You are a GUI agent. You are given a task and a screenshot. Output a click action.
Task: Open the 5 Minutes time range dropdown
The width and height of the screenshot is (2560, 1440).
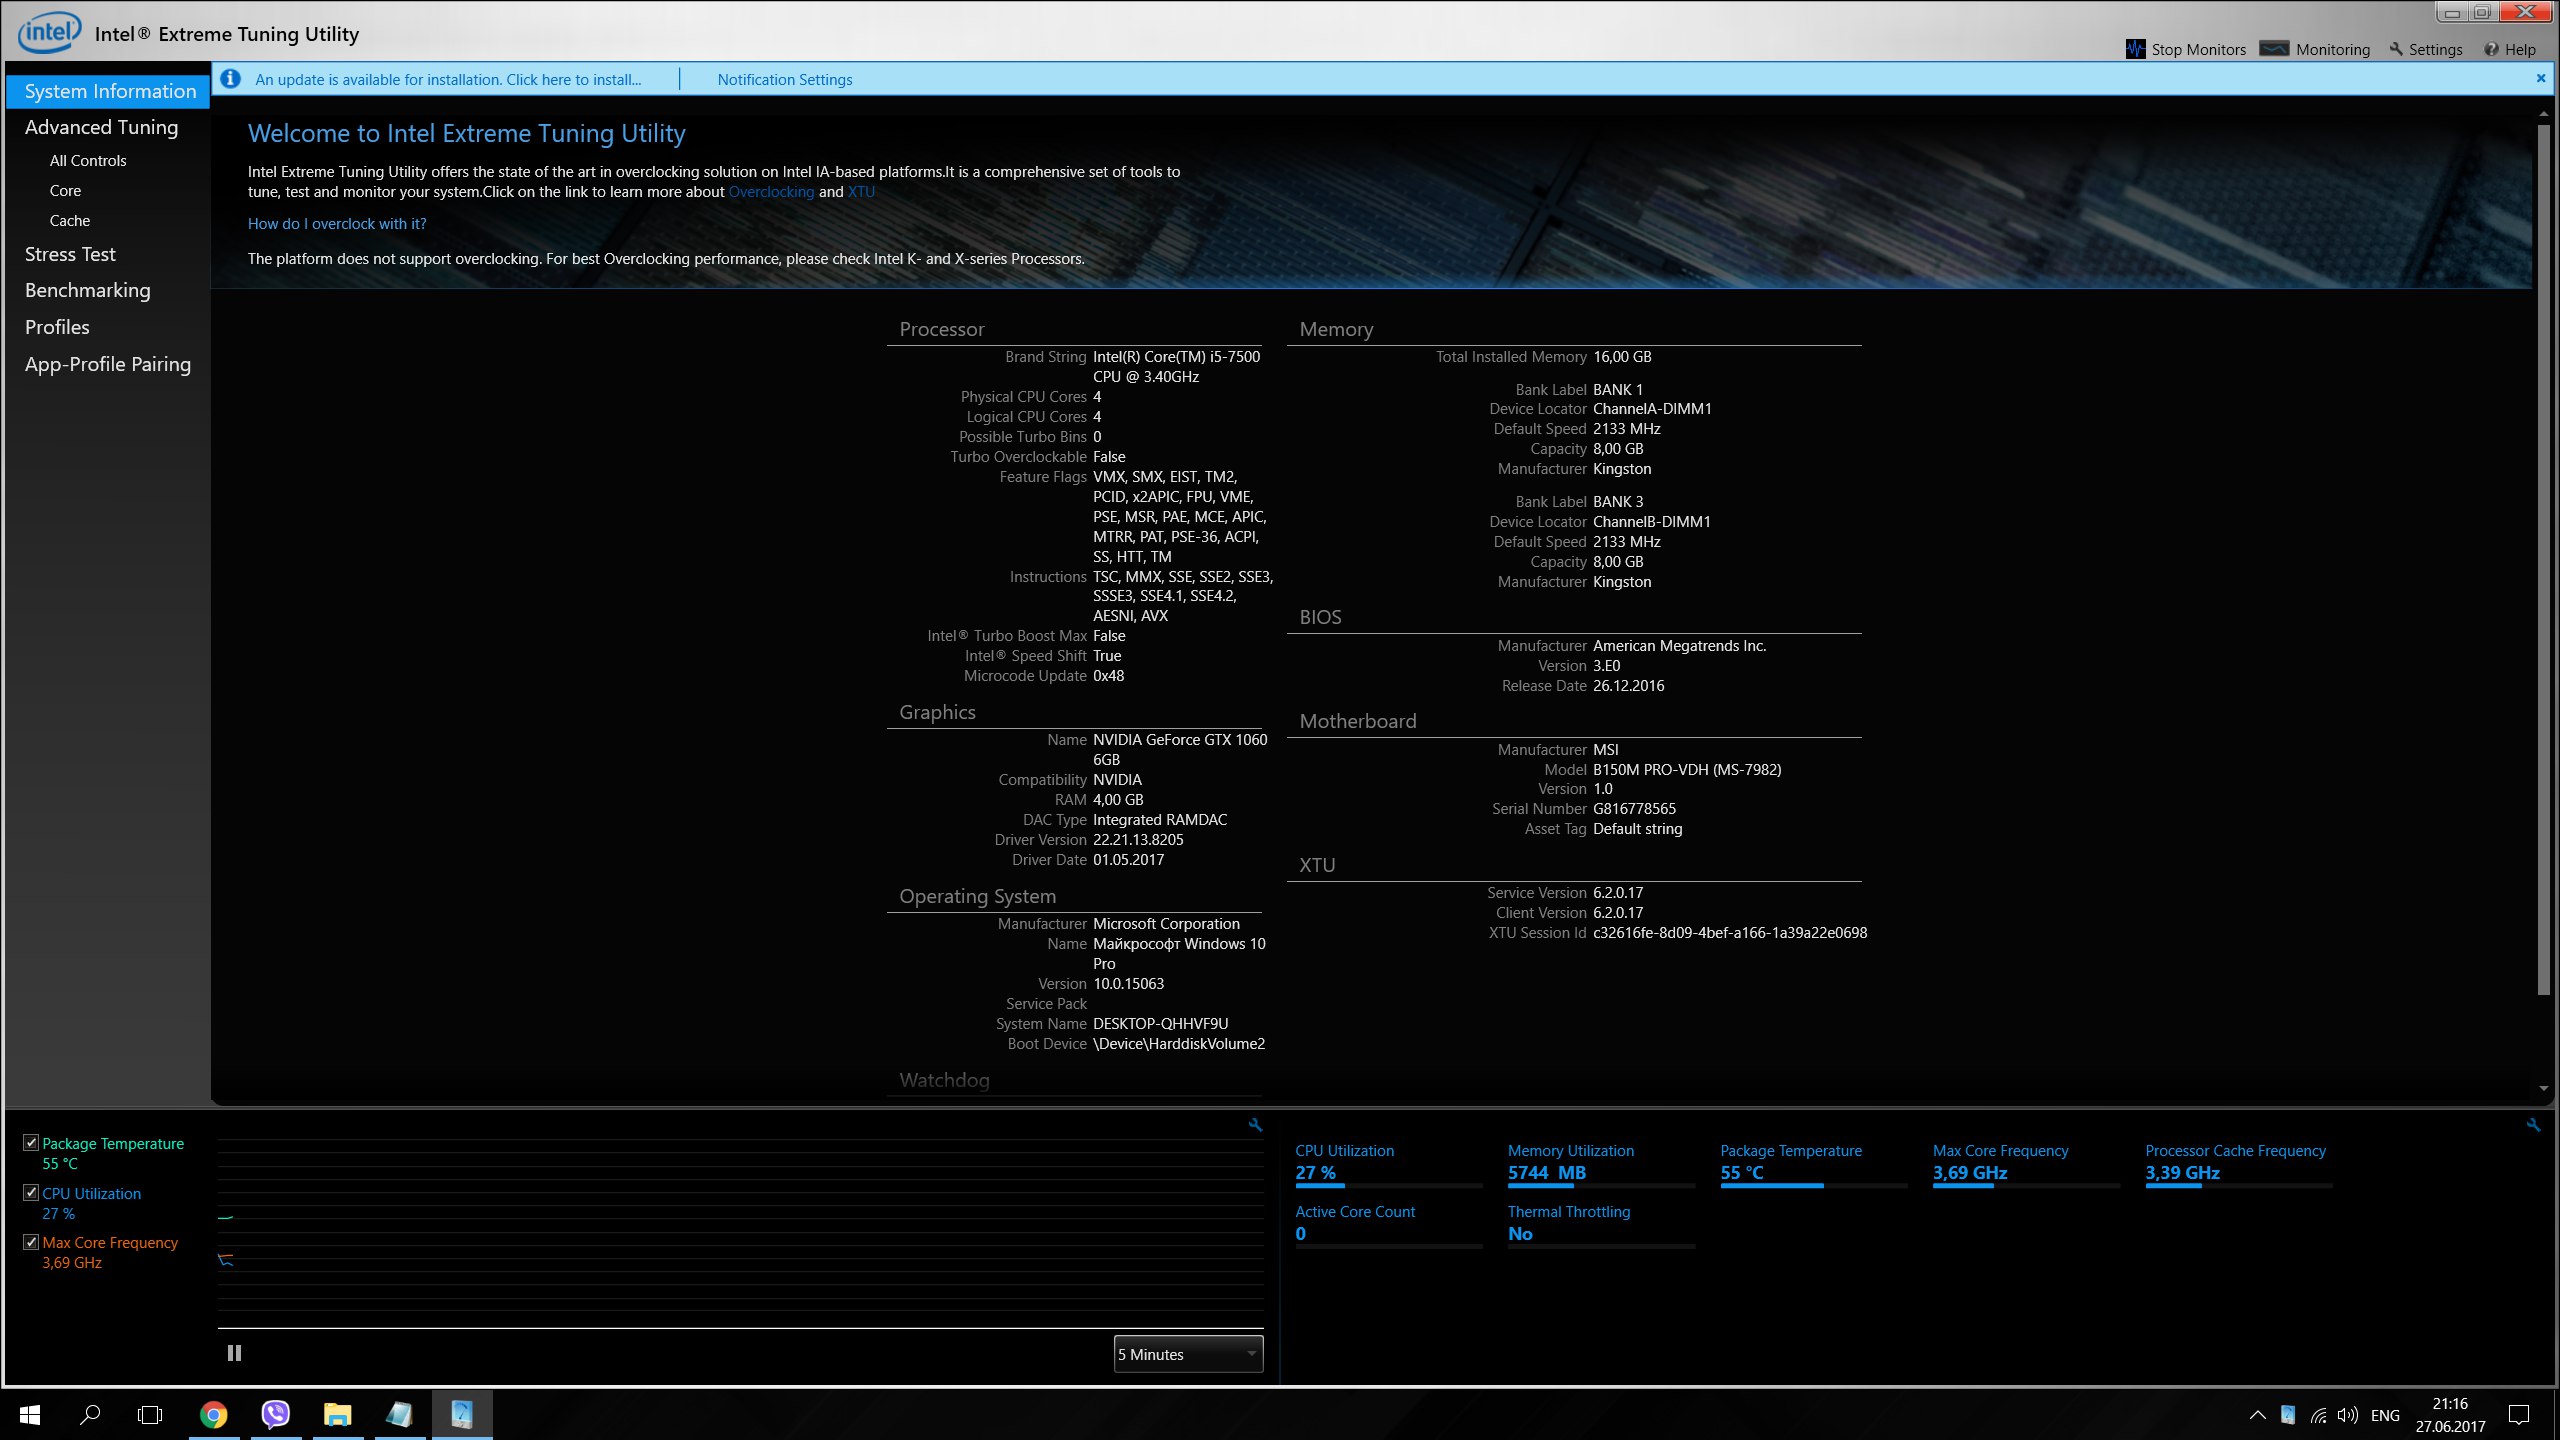click(1188, 1354)
